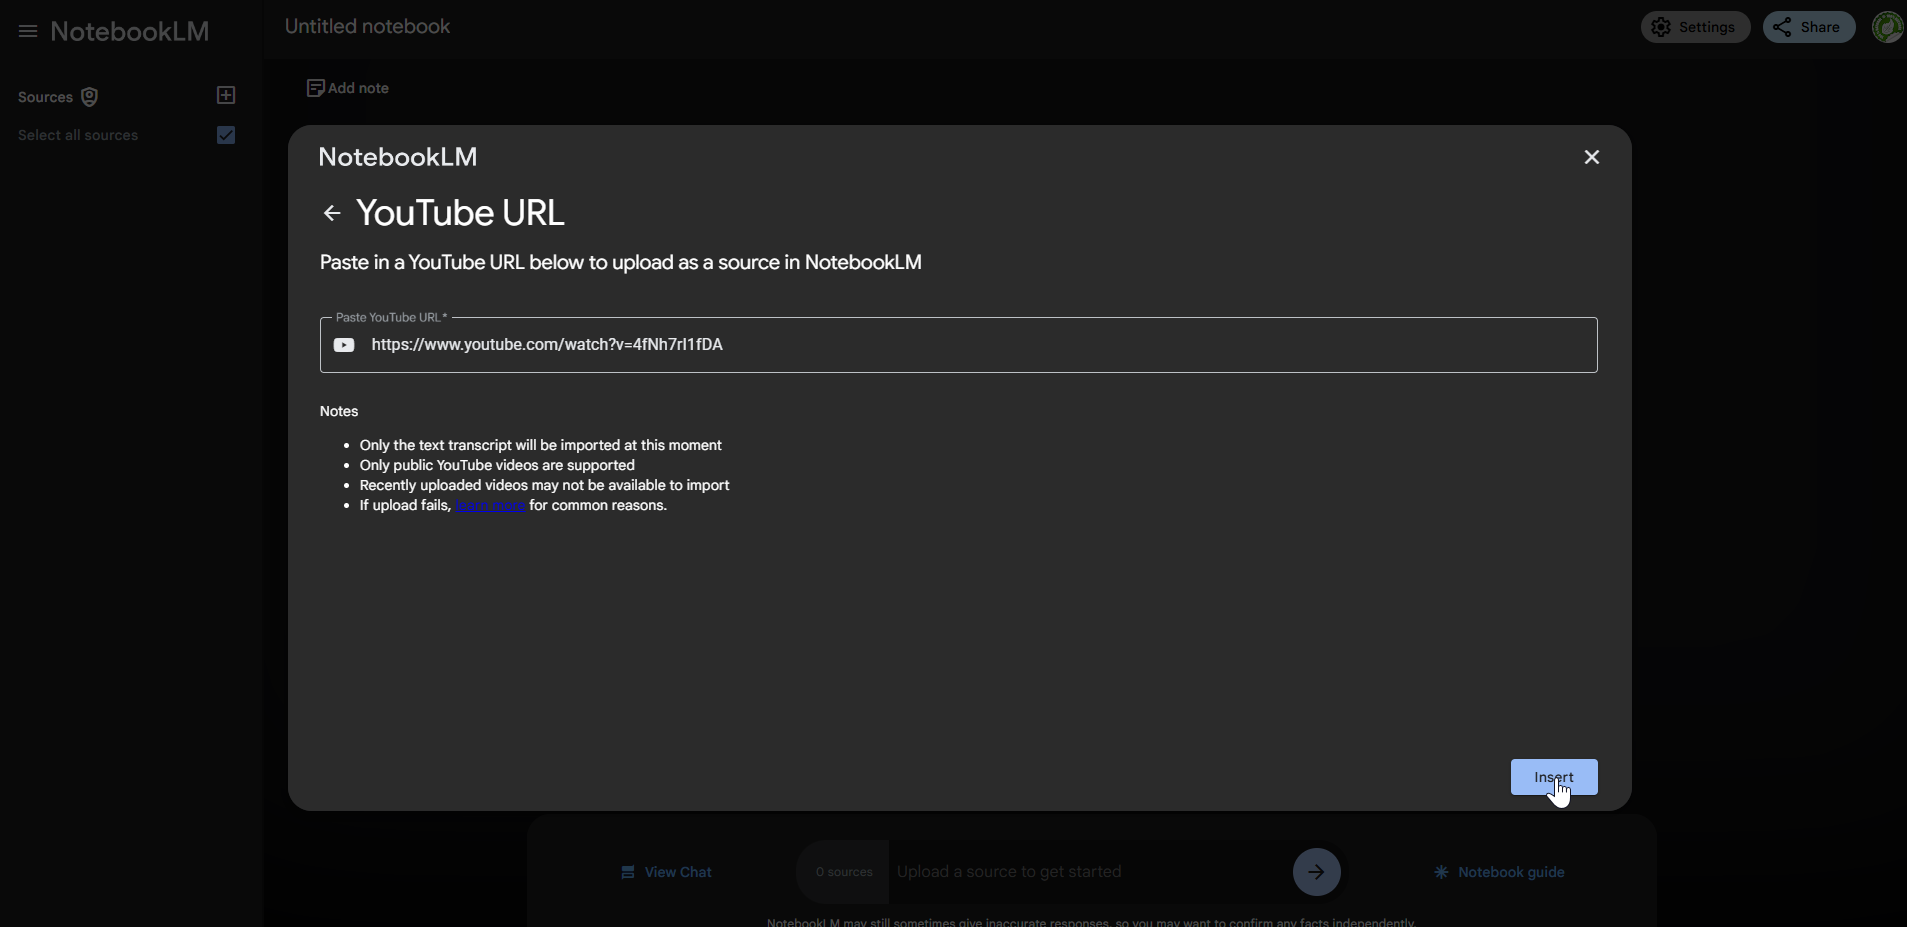Open the hamburger main menu

28,31
